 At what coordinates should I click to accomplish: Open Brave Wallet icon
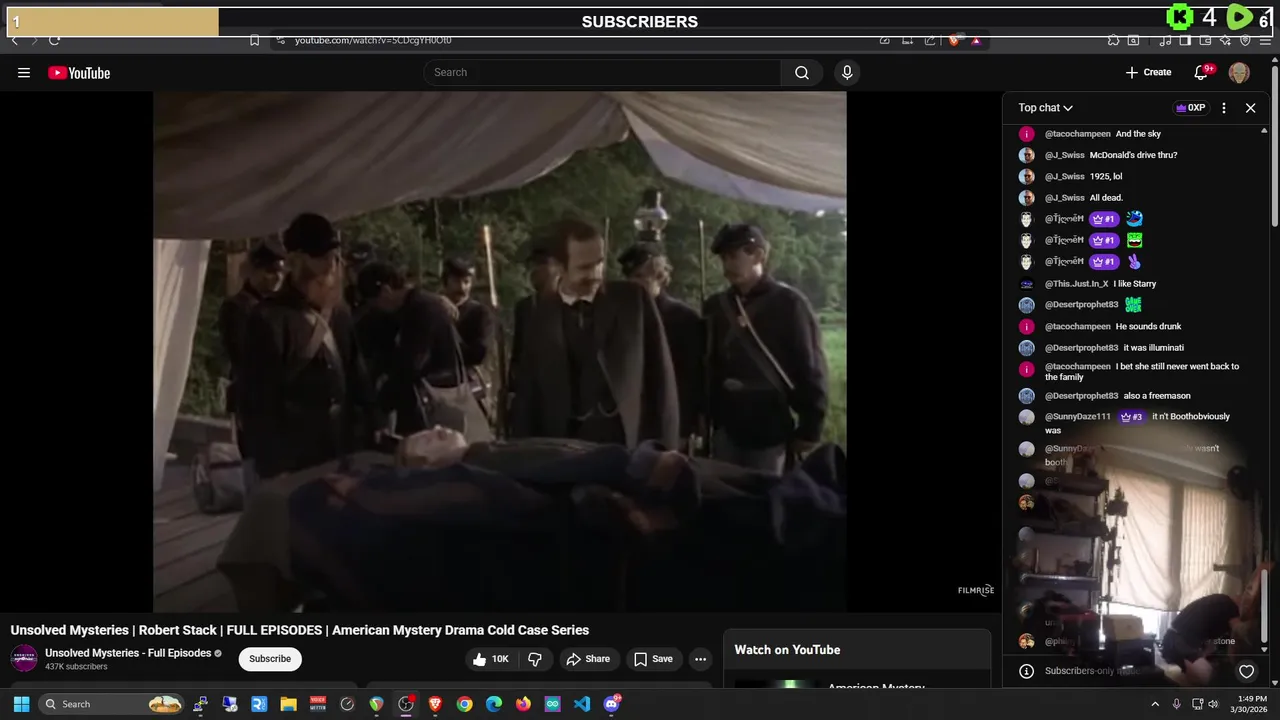pos(1205,41)
